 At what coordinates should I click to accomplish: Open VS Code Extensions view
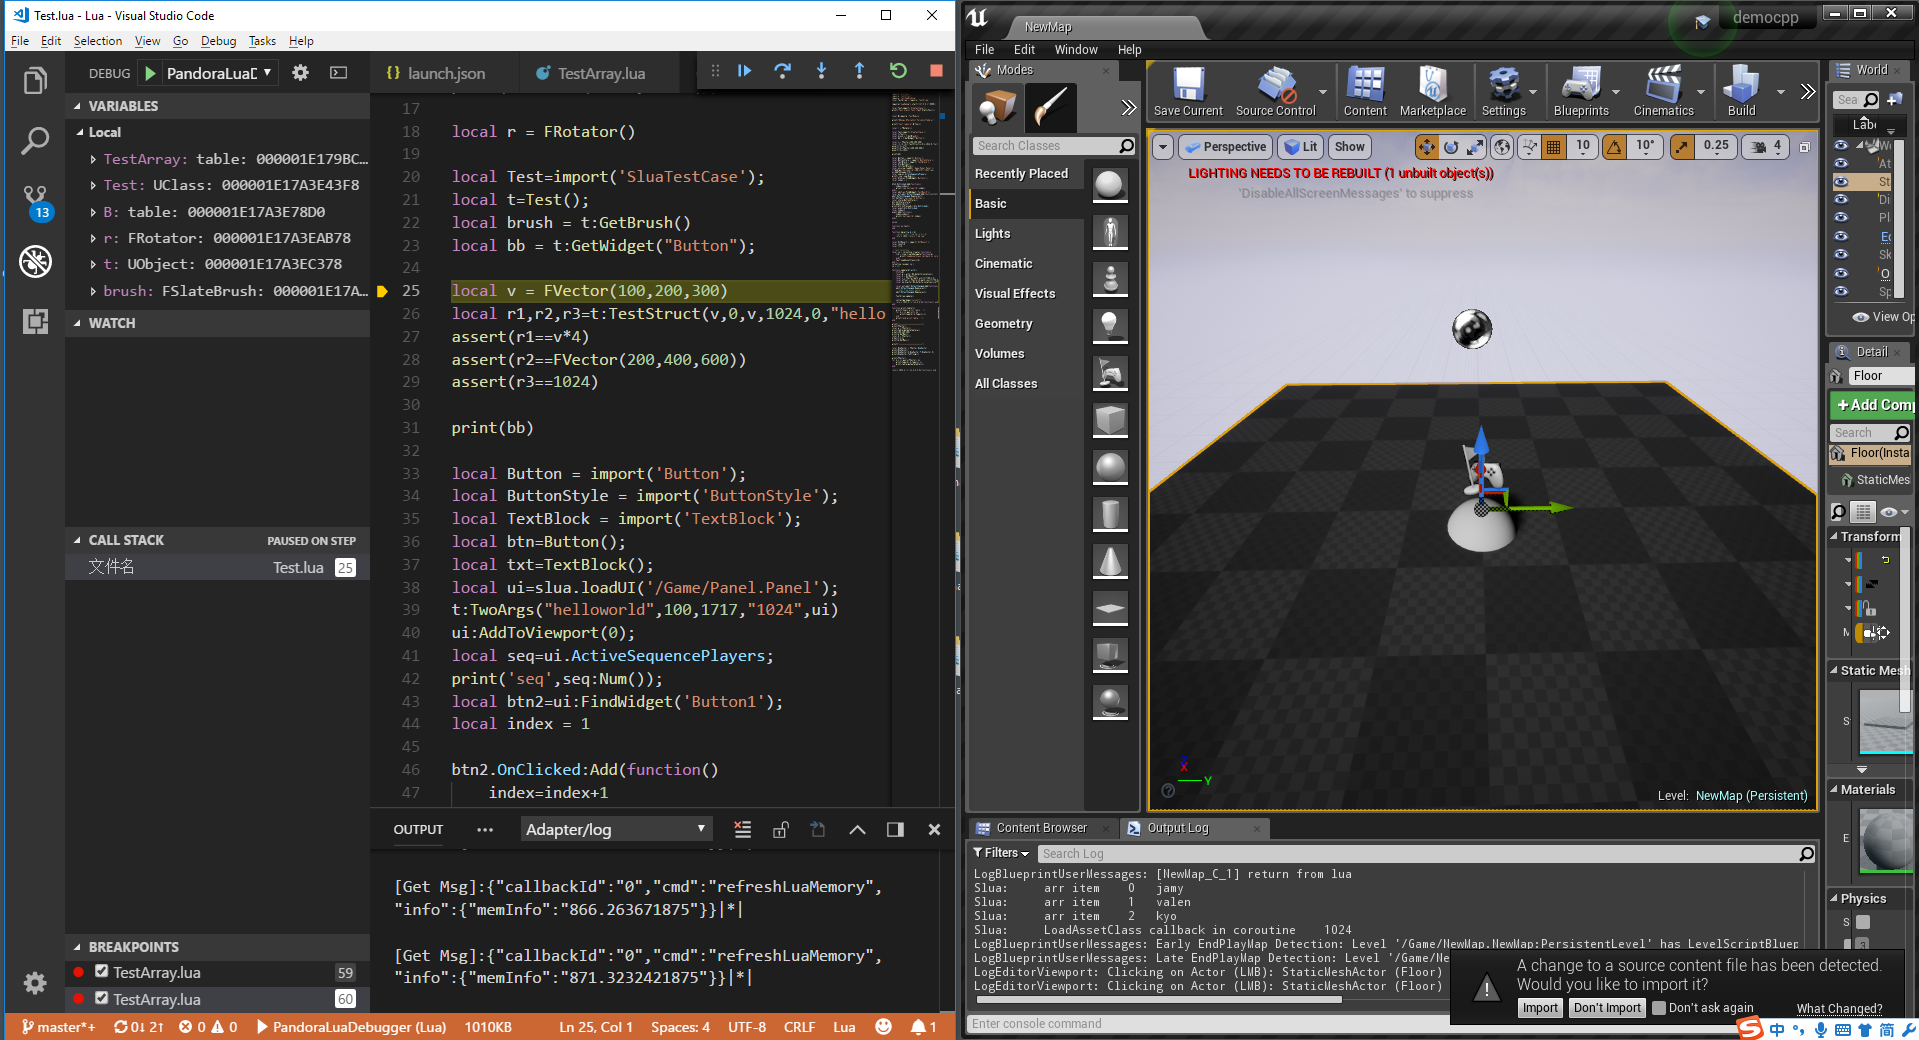(35, 321)
